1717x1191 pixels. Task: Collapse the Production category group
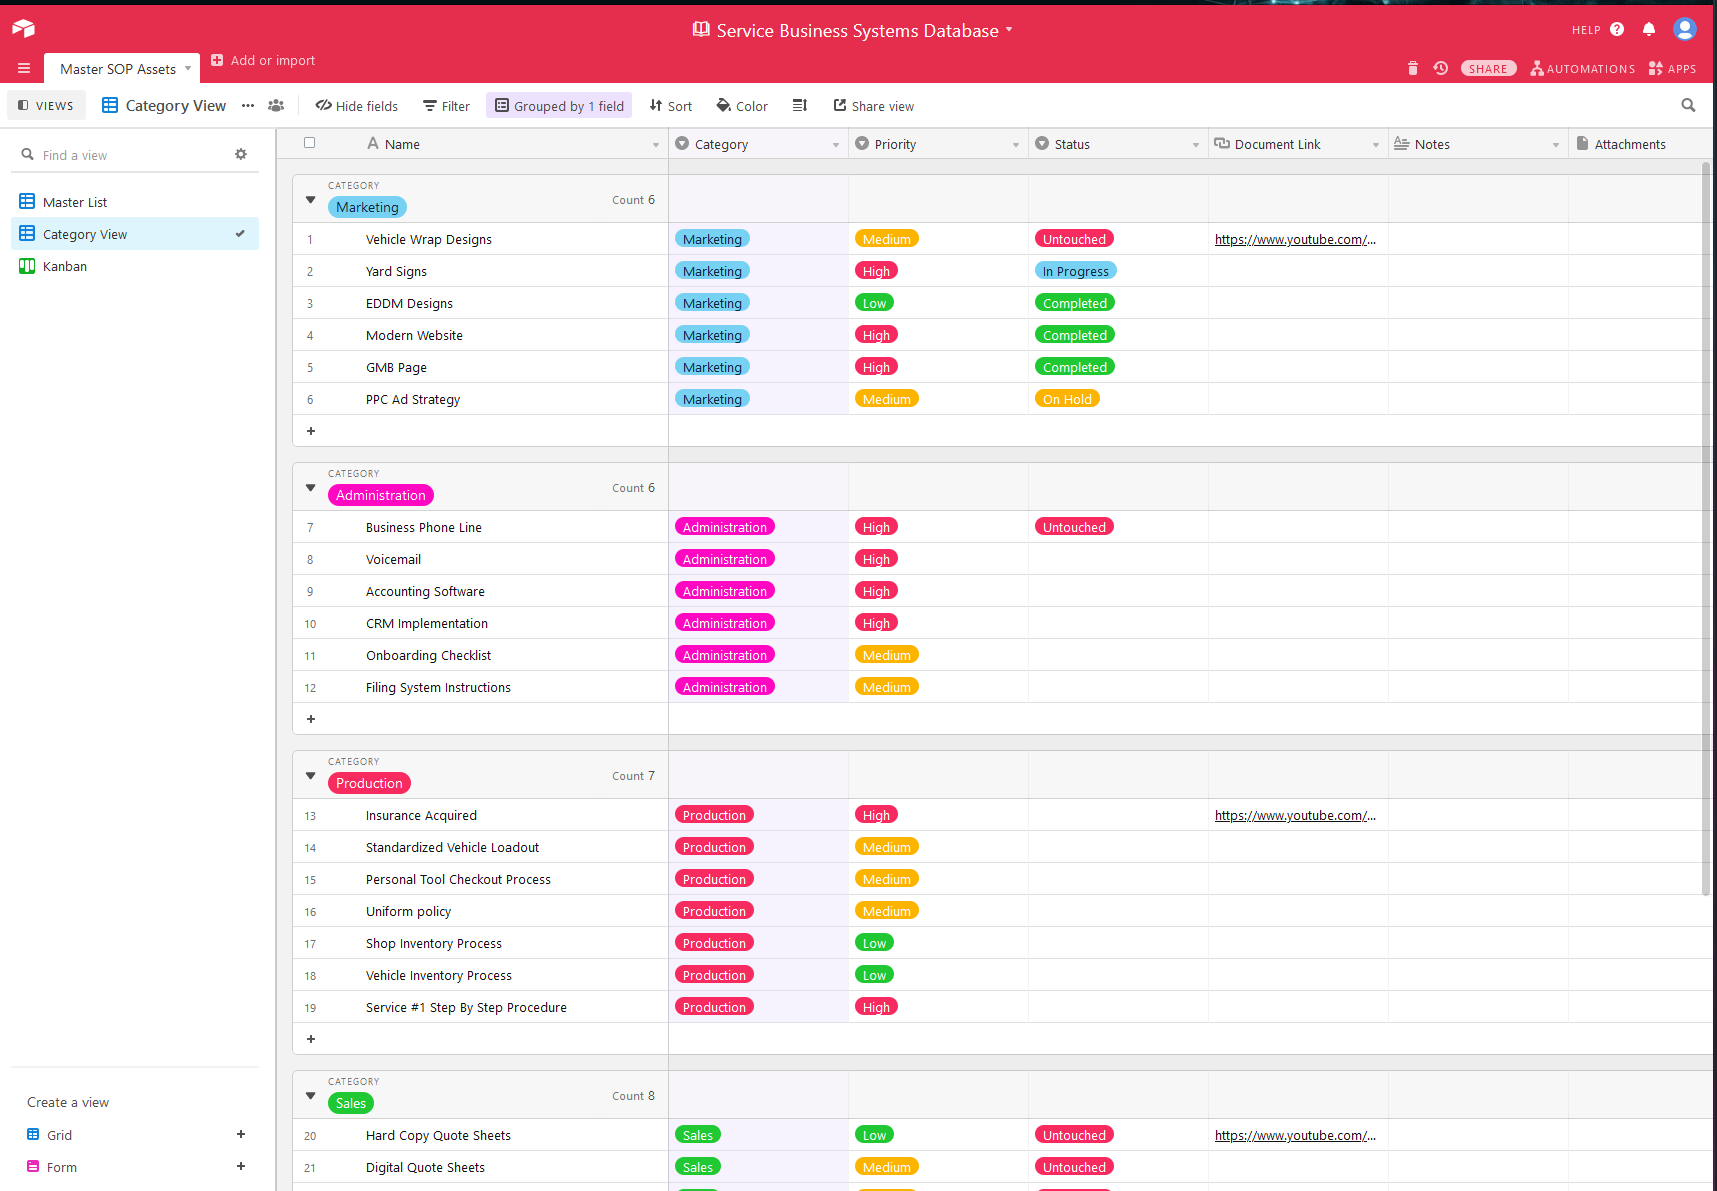(x=311, y=776)
